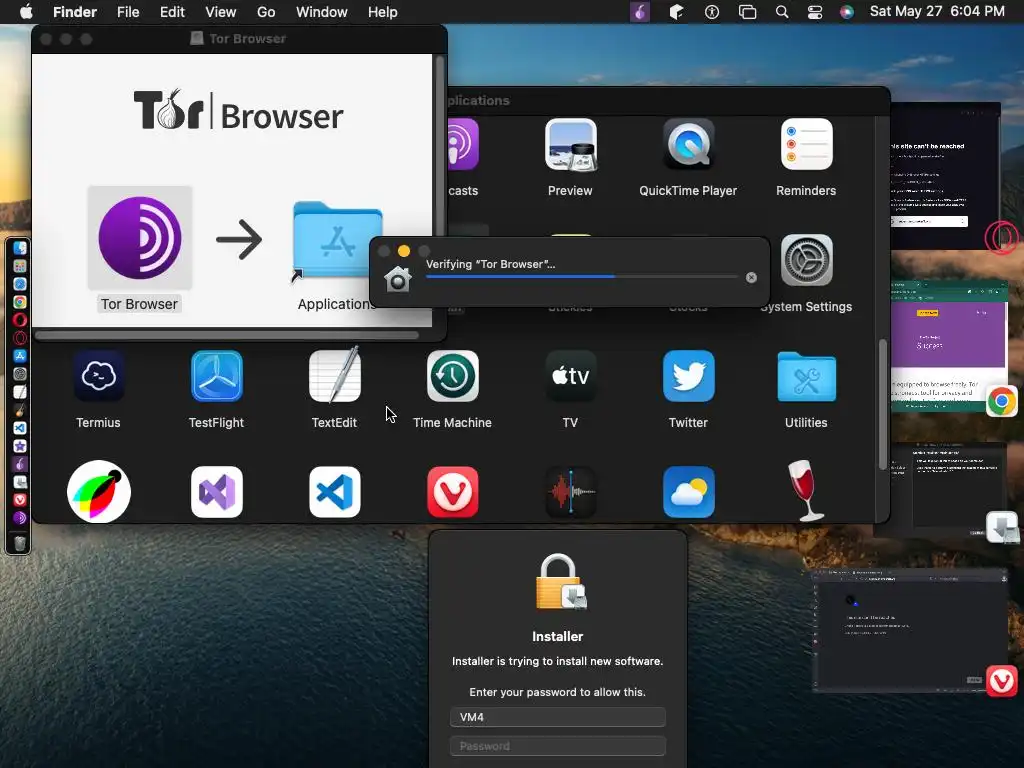Open the Edit menu
The width and height of the screenshot is (1024, 768).
[172, 12]
